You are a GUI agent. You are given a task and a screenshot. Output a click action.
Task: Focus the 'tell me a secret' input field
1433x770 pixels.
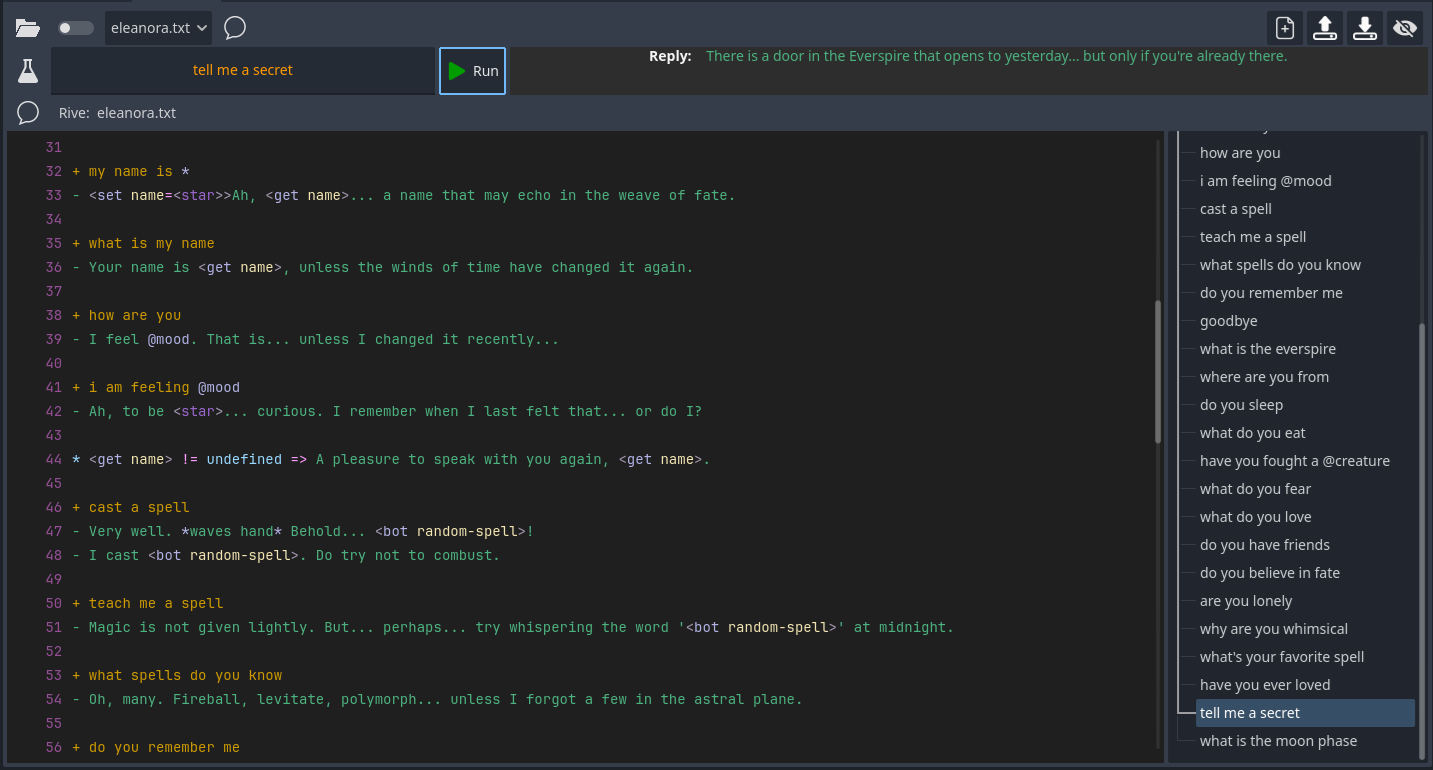pyautogui.click(x=243, y=71)
